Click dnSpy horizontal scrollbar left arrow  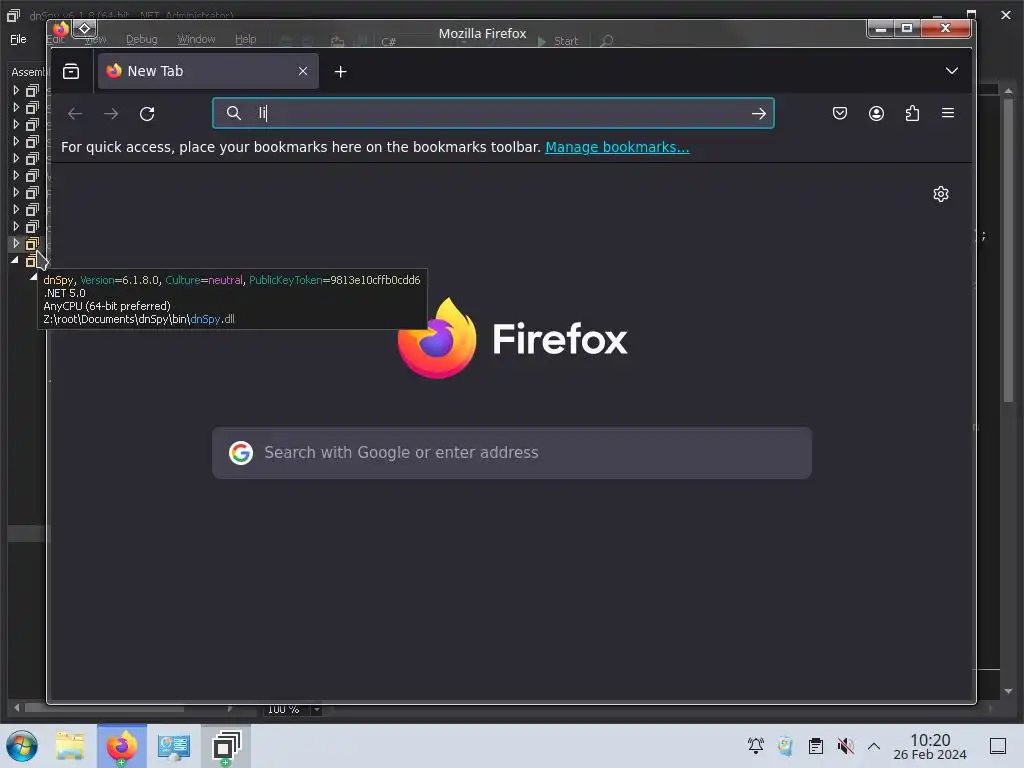point(16,708)
